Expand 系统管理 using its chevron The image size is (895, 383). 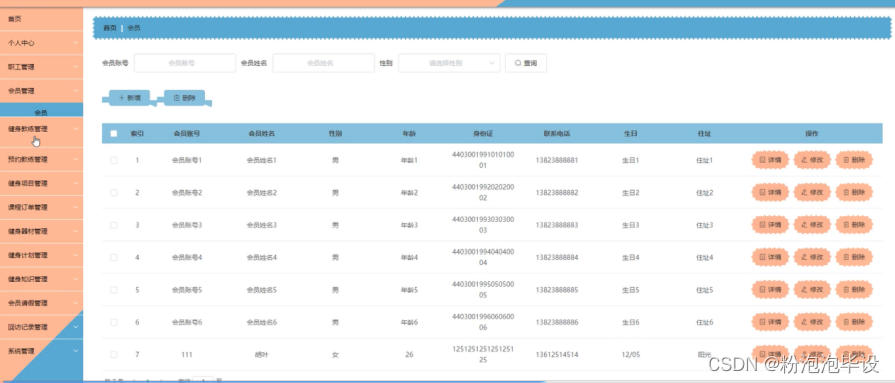pyautogui.click(x=75, y=351)
